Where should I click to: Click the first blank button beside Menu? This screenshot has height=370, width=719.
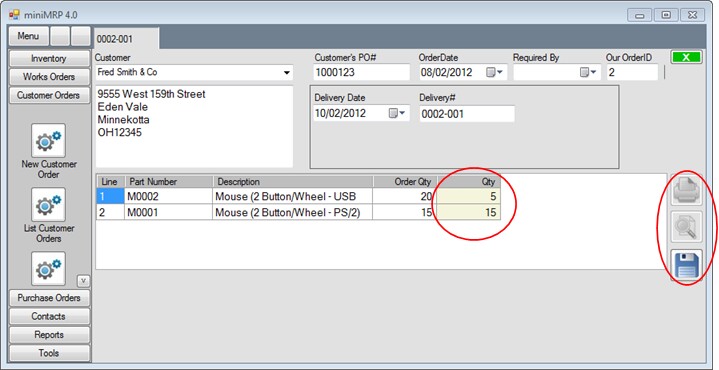point(60,36)
